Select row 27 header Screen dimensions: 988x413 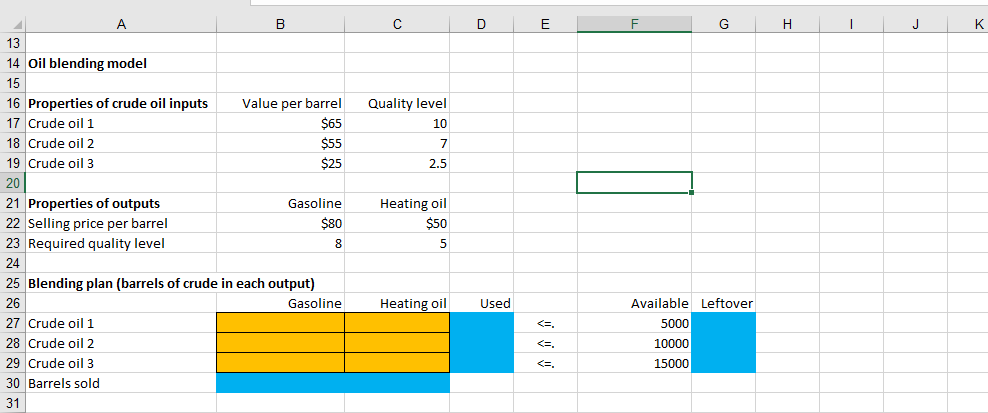13,323
